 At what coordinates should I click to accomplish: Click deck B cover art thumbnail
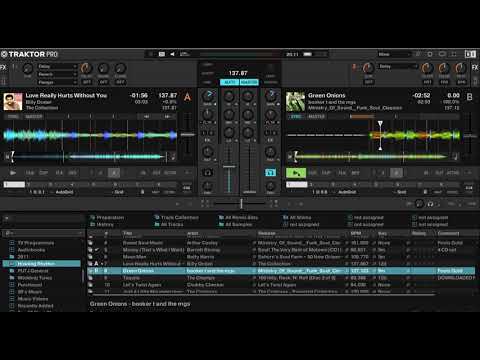(295, 102)
